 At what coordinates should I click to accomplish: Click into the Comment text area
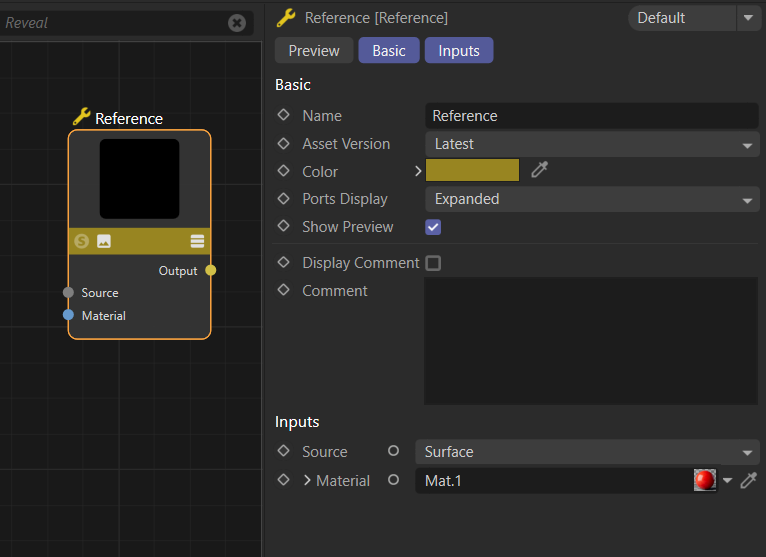590,340
